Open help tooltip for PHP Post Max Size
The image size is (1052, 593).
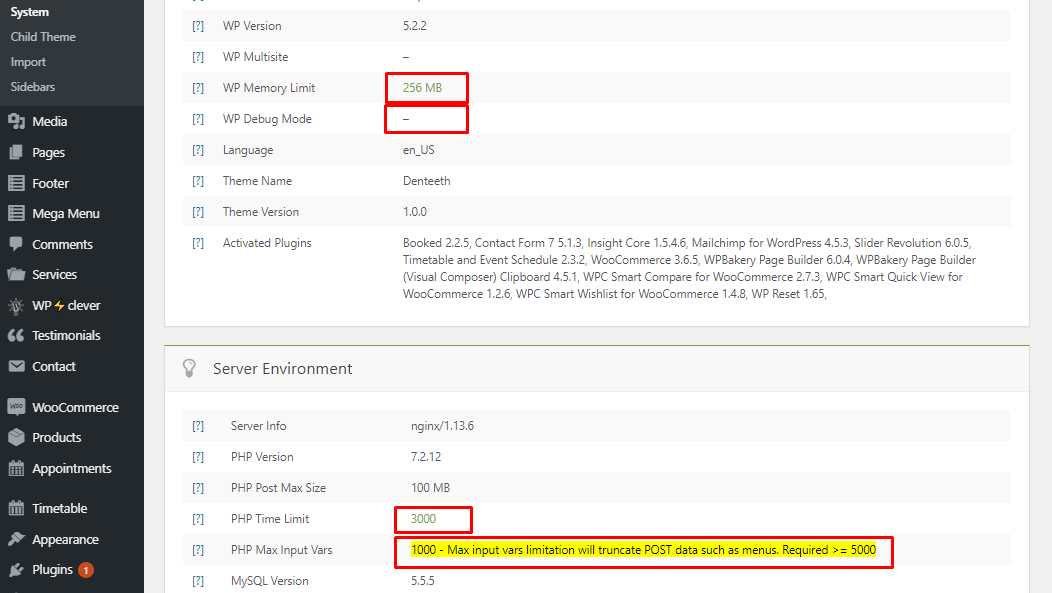[x=198, y=488]
